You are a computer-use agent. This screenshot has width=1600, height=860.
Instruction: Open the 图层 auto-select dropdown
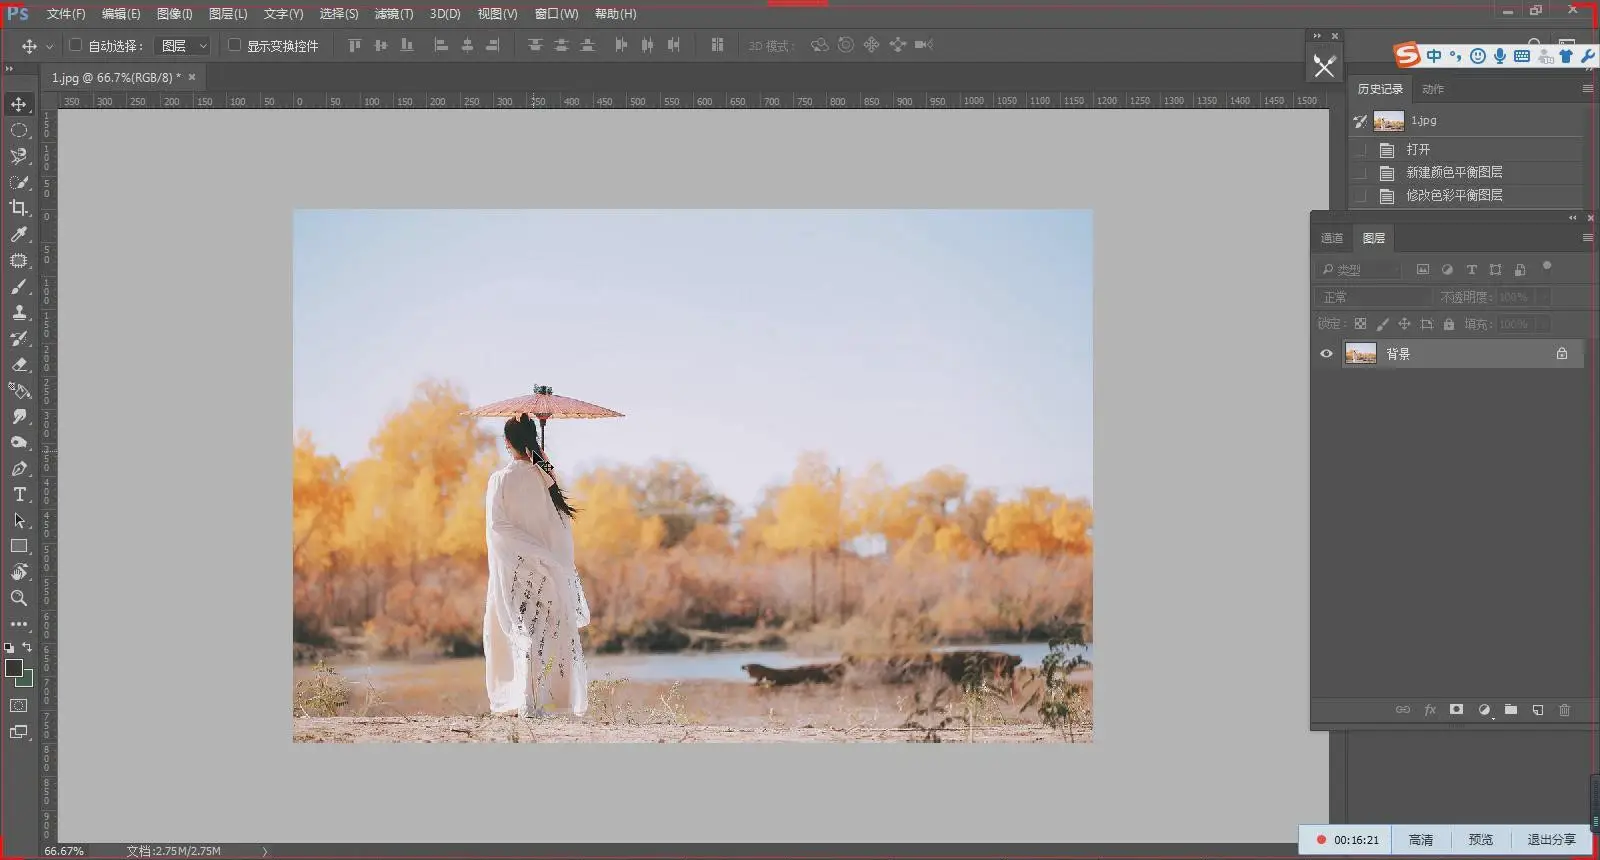click(183, 46)
